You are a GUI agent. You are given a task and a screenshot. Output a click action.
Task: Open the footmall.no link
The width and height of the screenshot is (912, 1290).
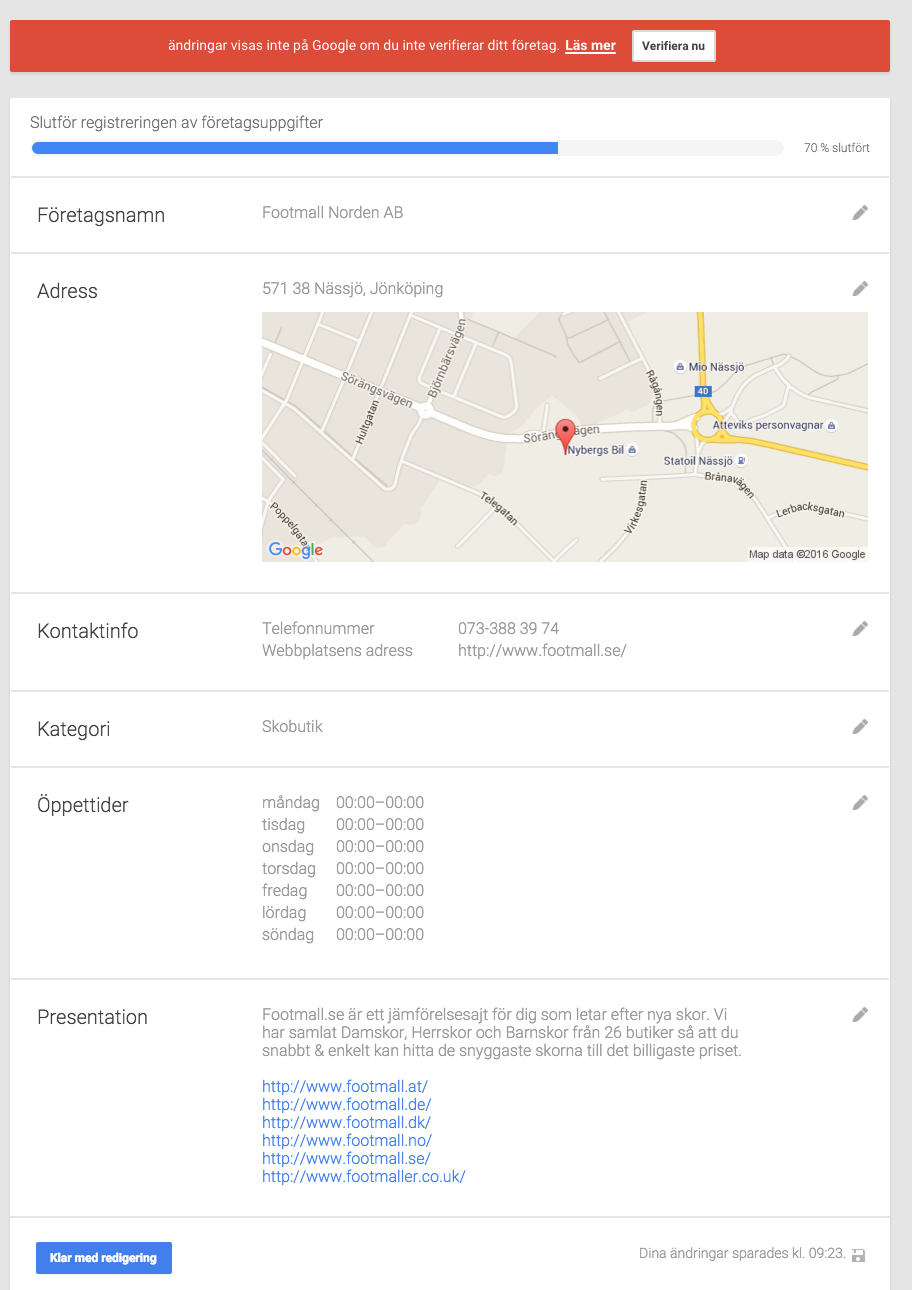pyautogui.click(x=347, y=1140)
